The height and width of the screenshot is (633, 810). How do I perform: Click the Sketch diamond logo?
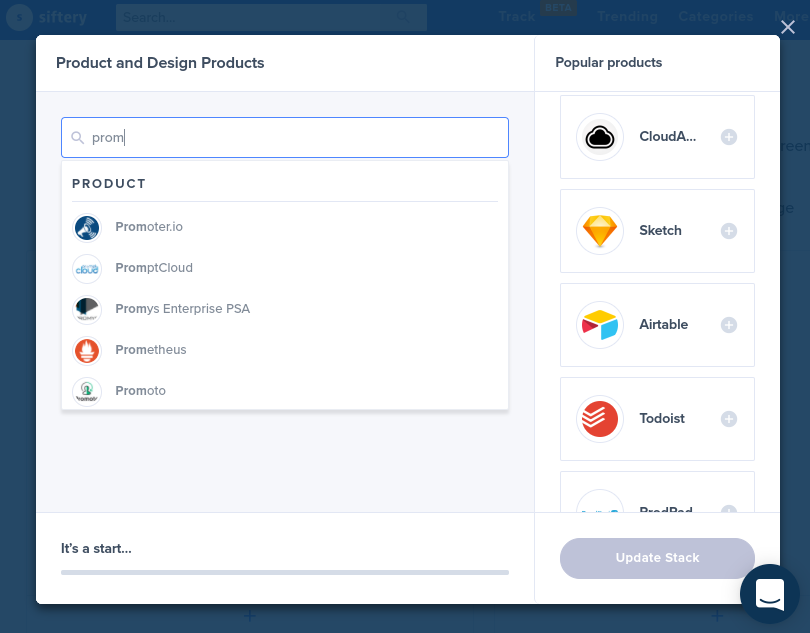[600, 231]
